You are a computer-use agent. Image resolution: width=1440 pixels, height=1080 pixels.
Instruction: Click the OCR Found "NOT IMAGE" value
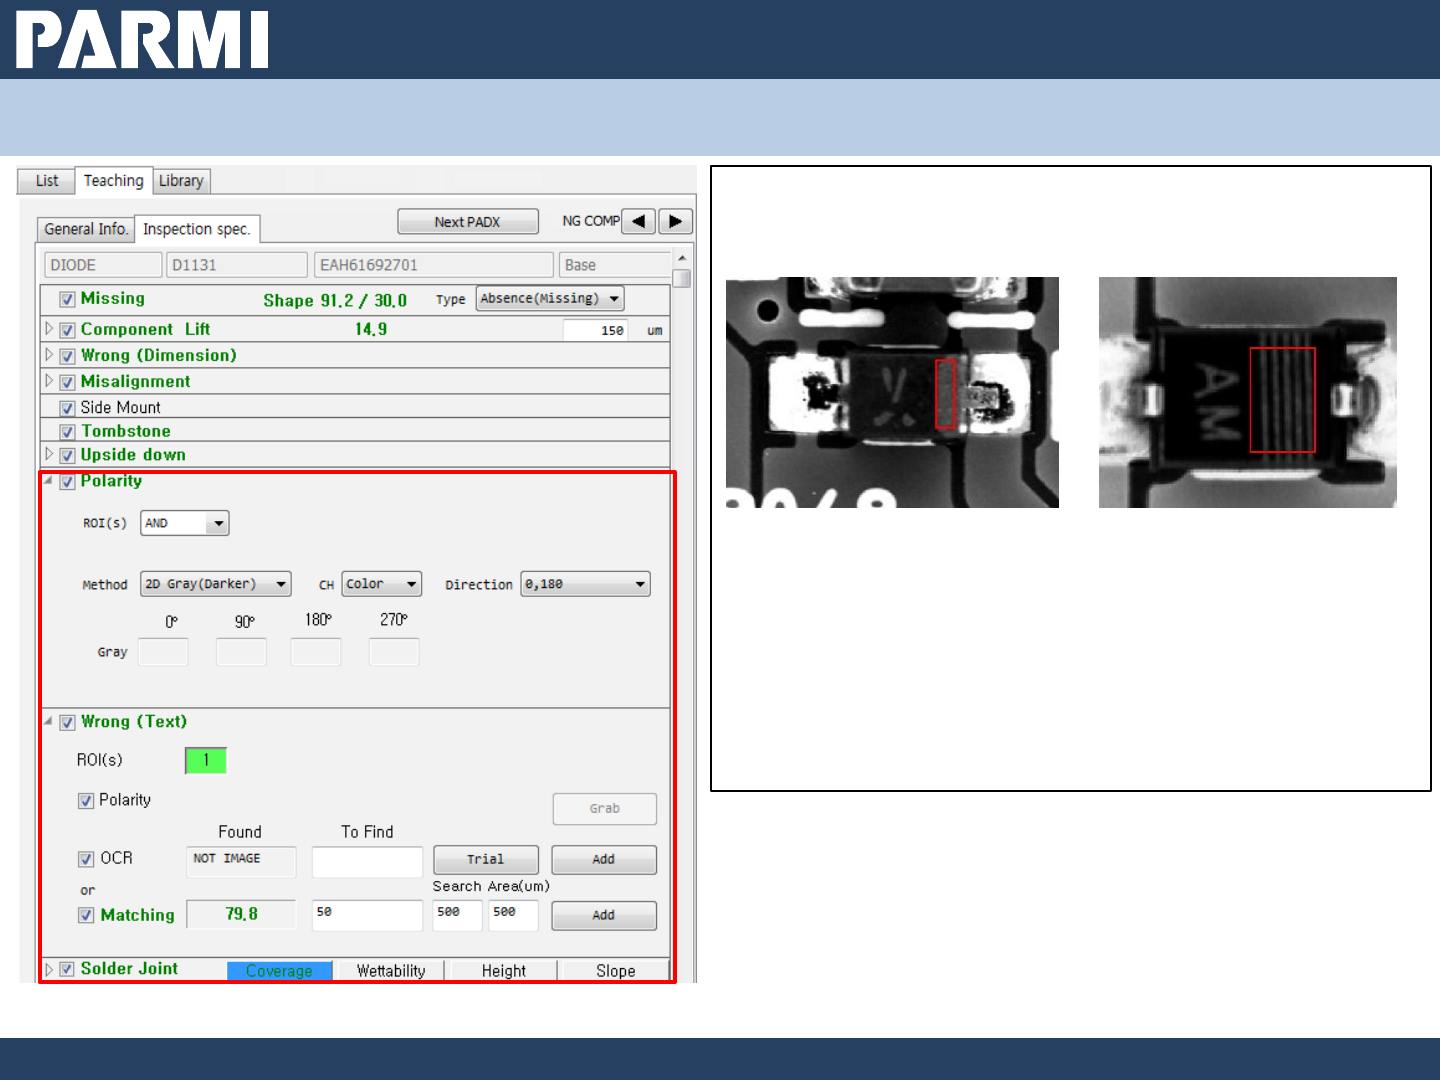(x=241, y=860)
